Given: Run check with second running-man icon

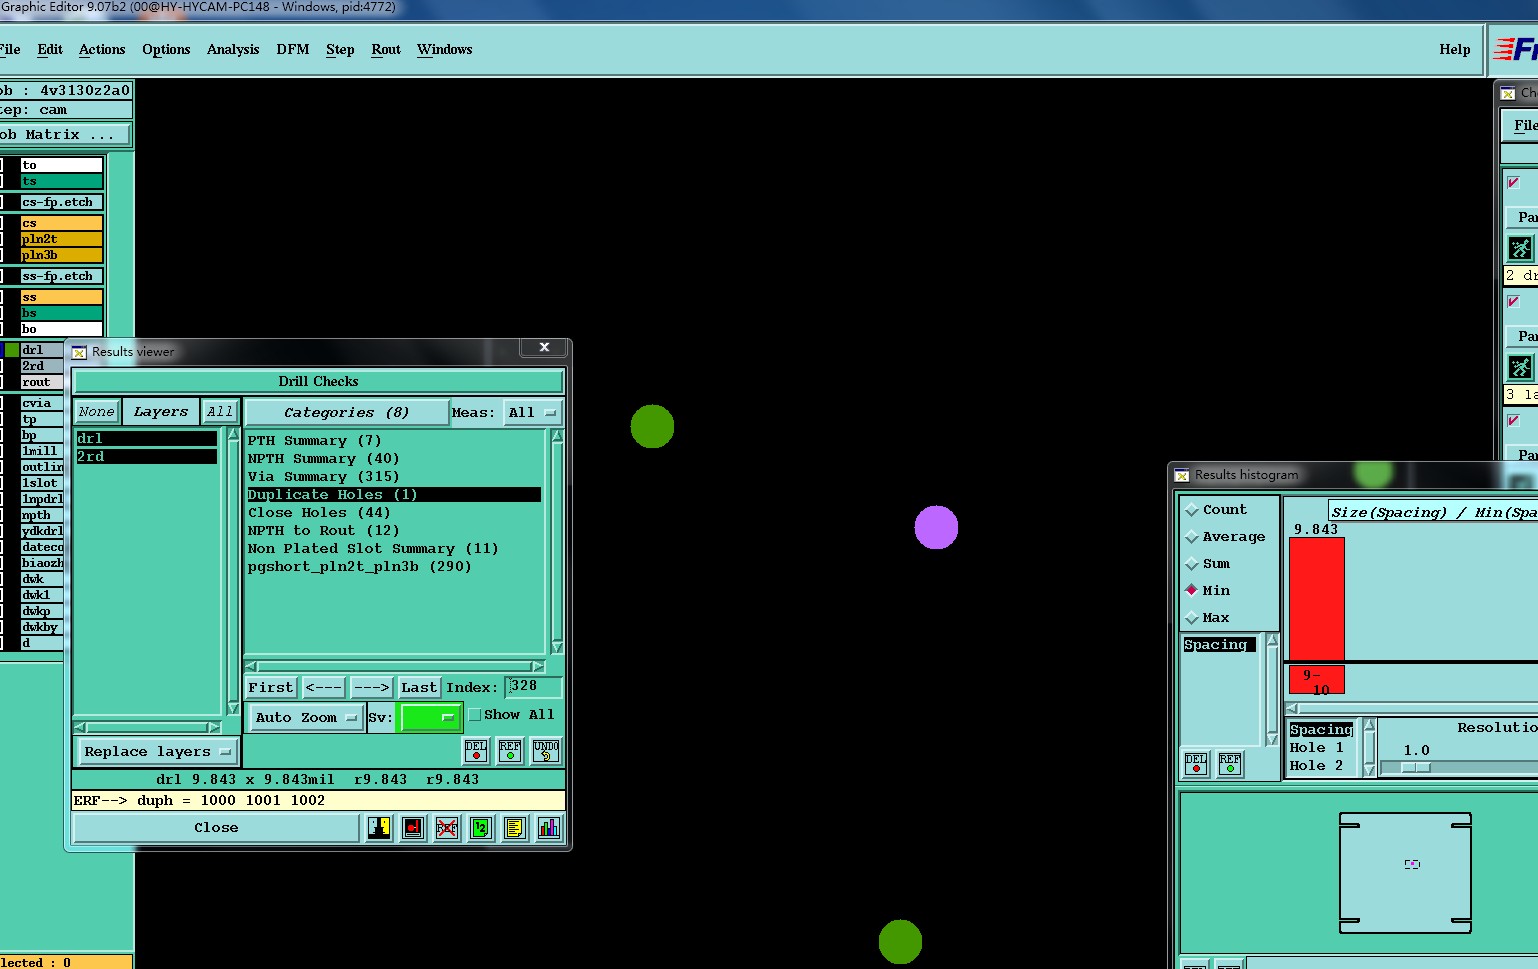Looking at the screenshot, I should pos(1520,367).
